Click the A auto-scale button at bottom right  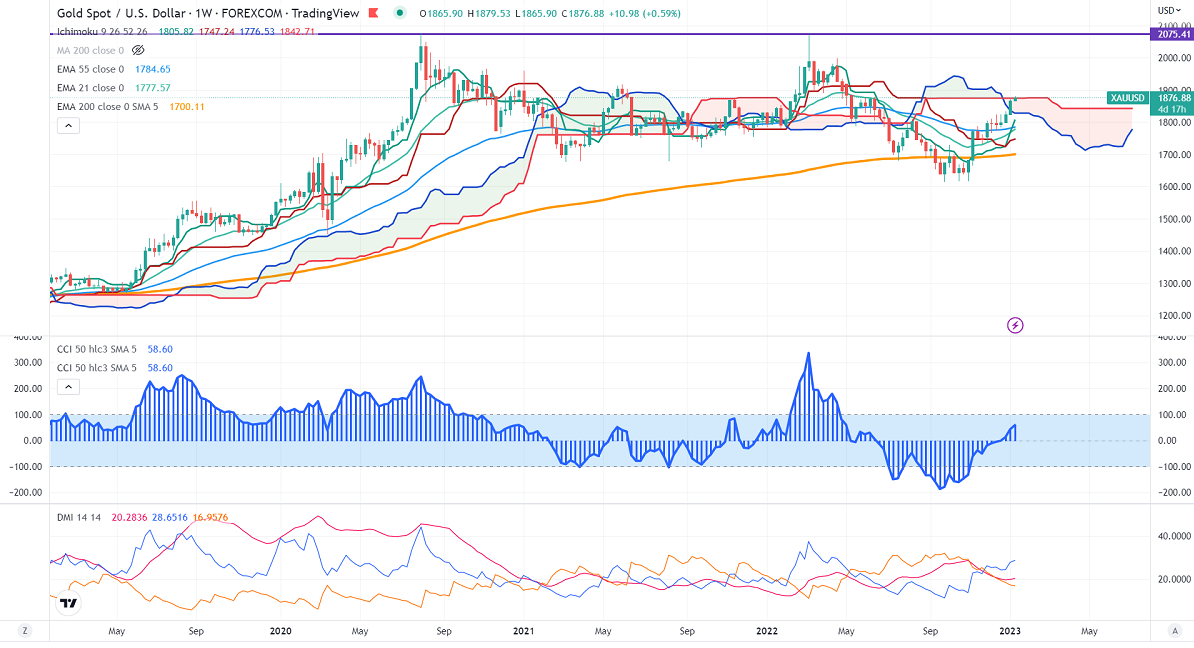[x=1175, y=630]
